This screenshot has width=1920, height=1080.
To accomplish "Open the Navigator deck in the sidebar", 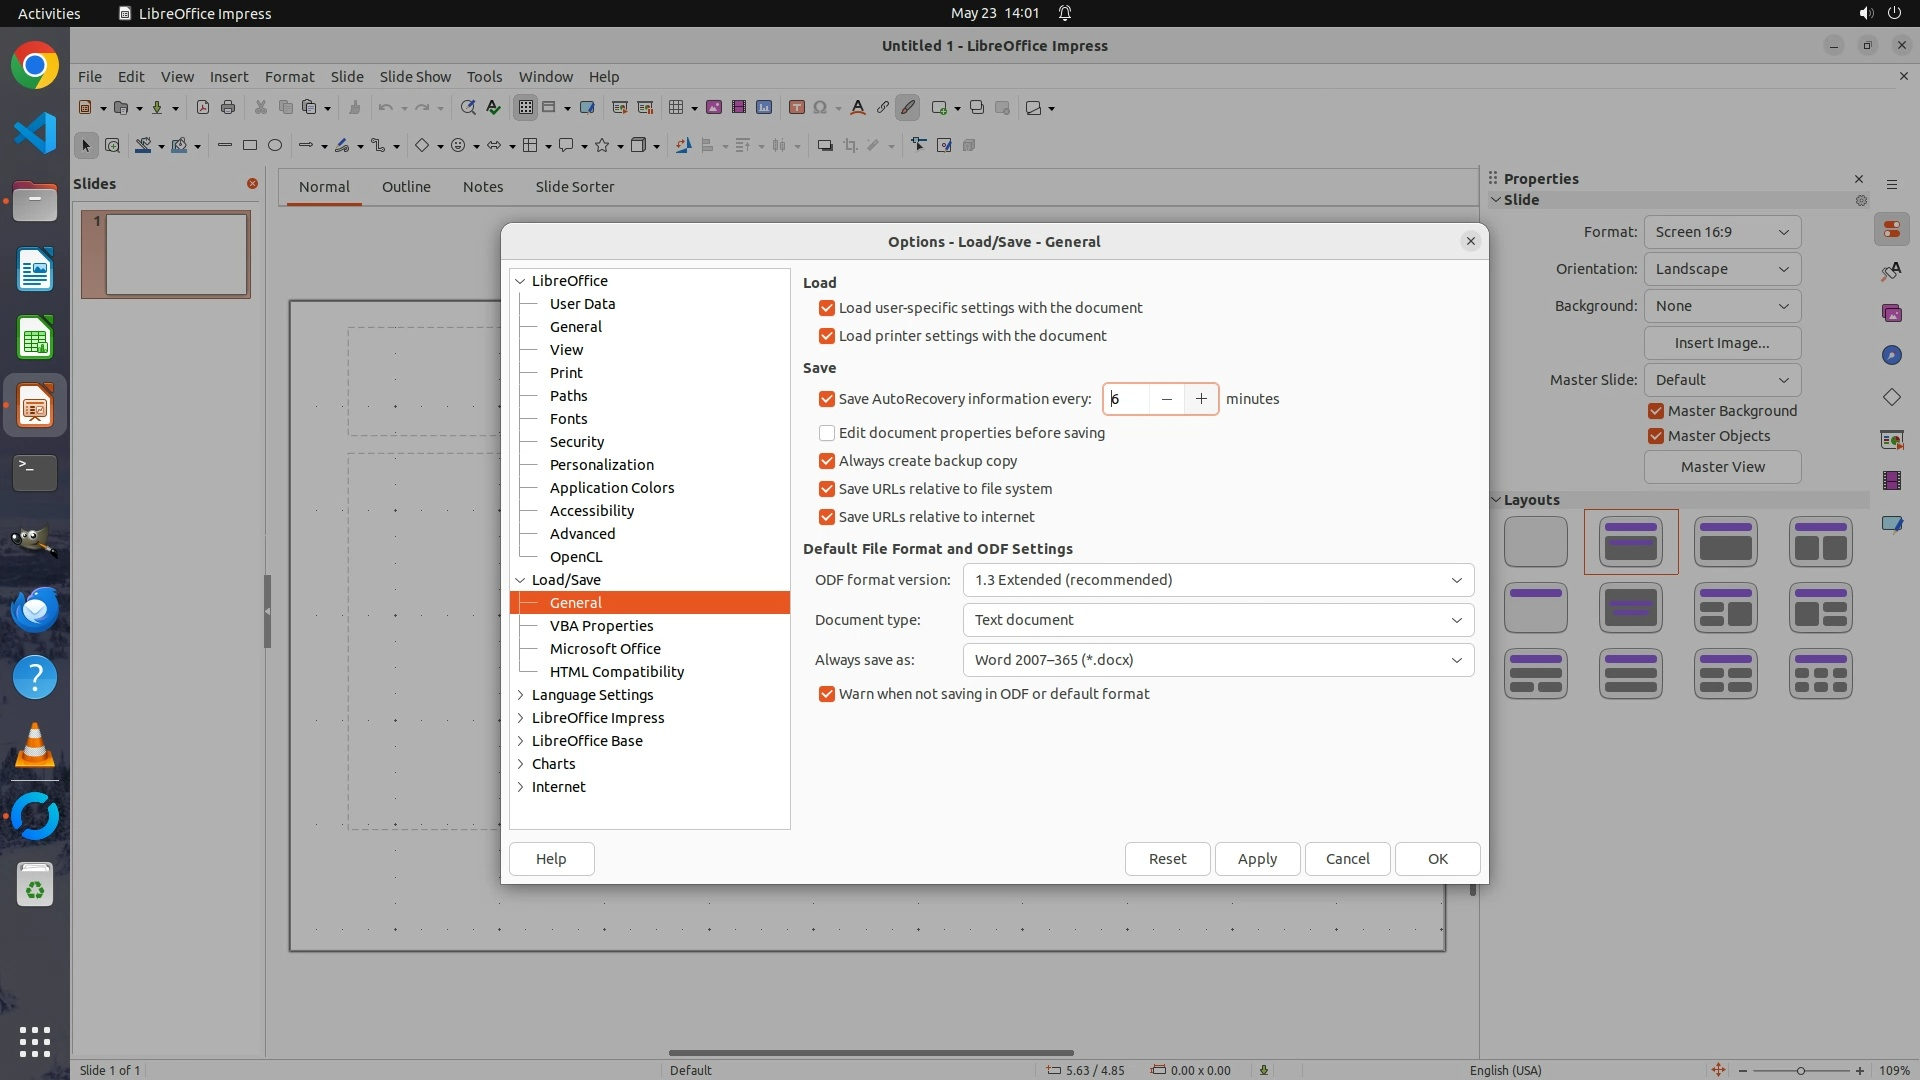I will click(x=1891, y=355).
